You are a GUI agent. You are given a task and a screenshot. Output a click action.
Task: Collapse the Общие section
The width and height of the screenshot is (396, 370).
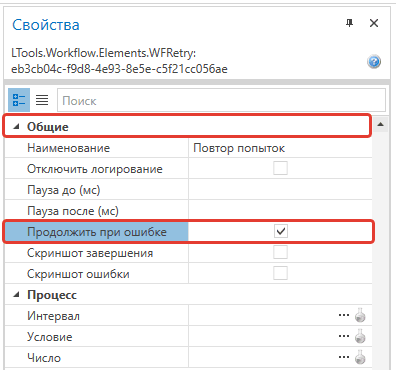[16, 127]
